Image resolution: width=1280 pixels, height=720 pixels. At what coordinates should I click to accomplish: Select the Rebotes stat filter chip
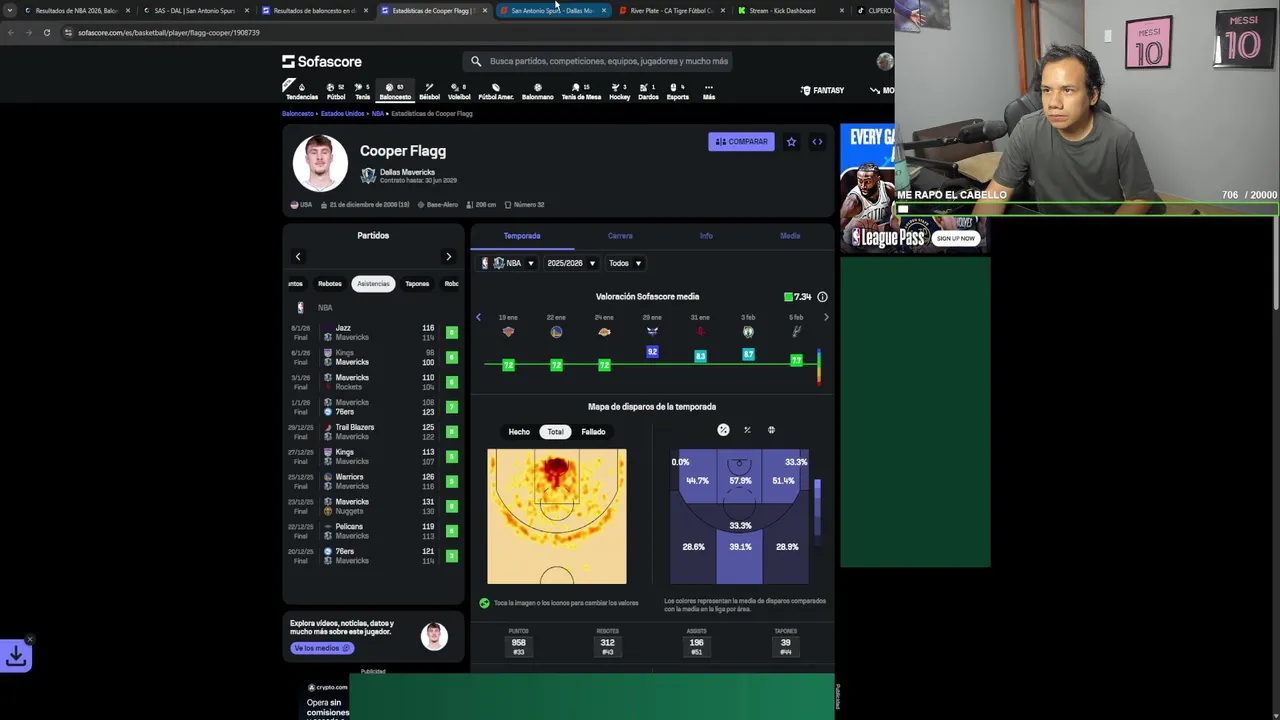click(329, 284)
